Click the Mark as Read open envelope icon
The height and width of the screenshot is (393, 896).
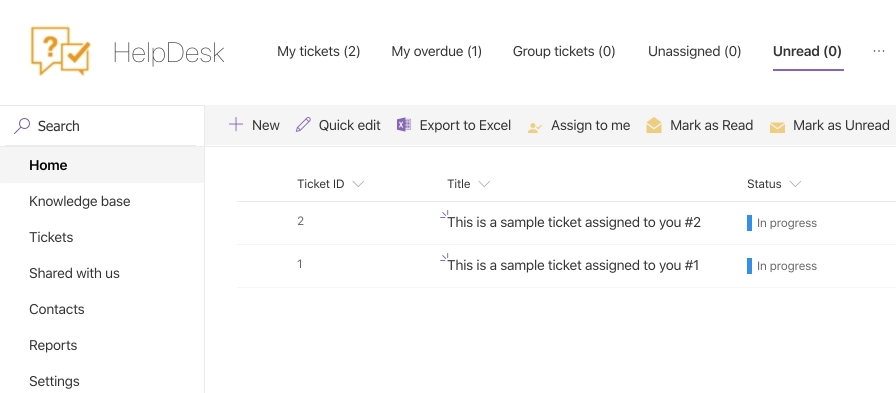pos(654,125)
